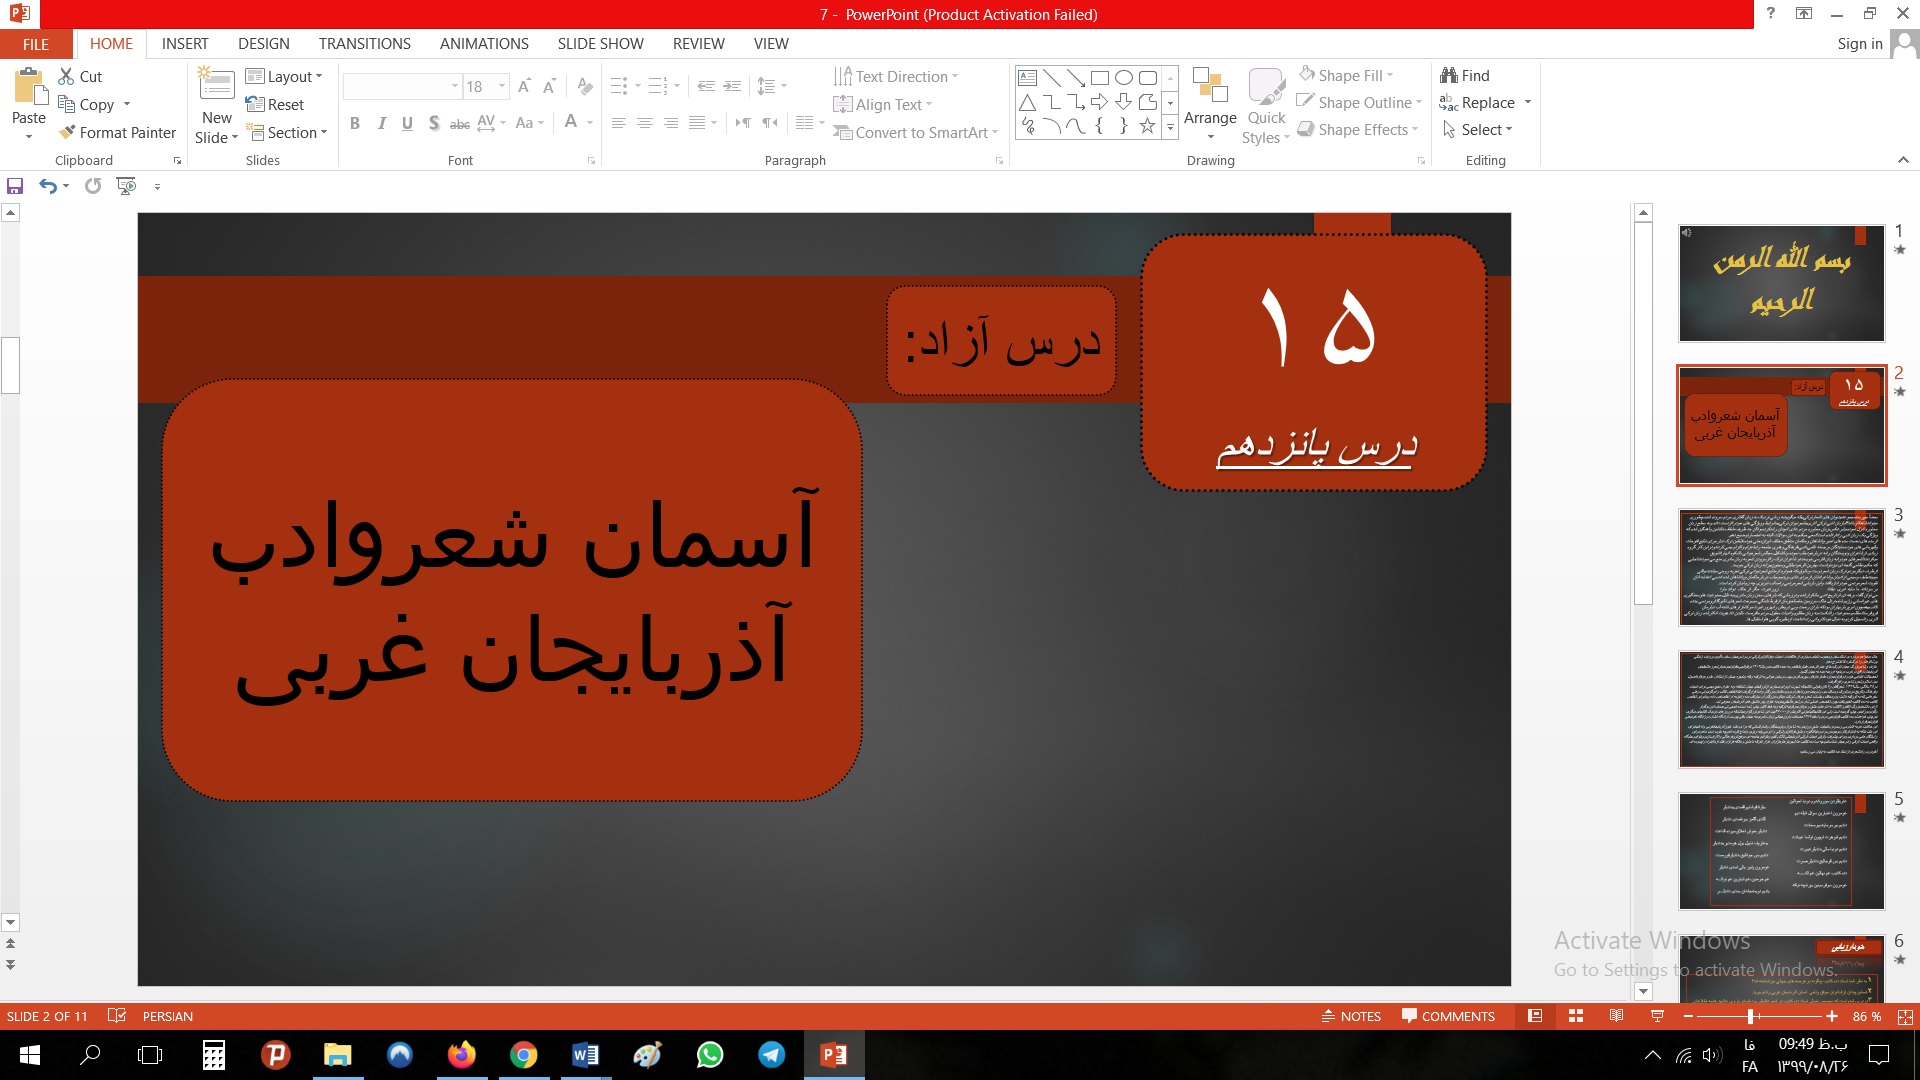The height and width of the screenshot is (1080, 1920).
Task: Click the Paste icon in Clipboard group
Action: click(29, 88)
